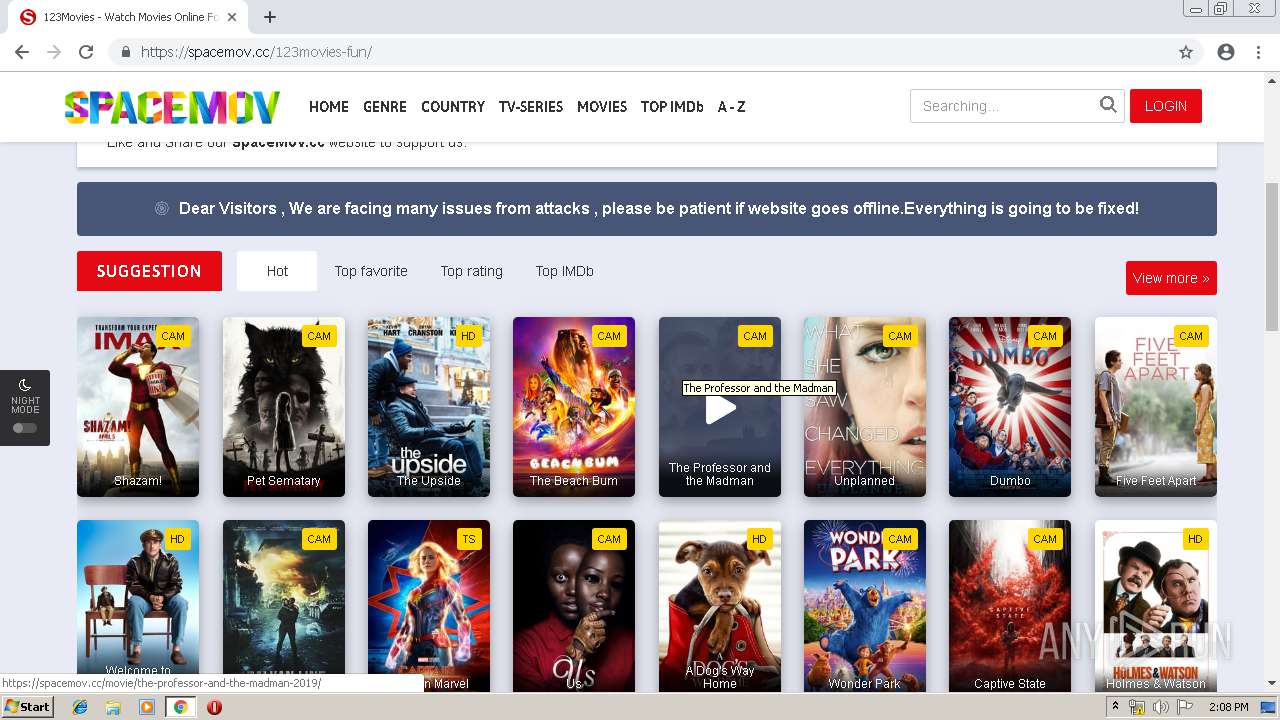Open The Upside movie poster

click(429, 407)
